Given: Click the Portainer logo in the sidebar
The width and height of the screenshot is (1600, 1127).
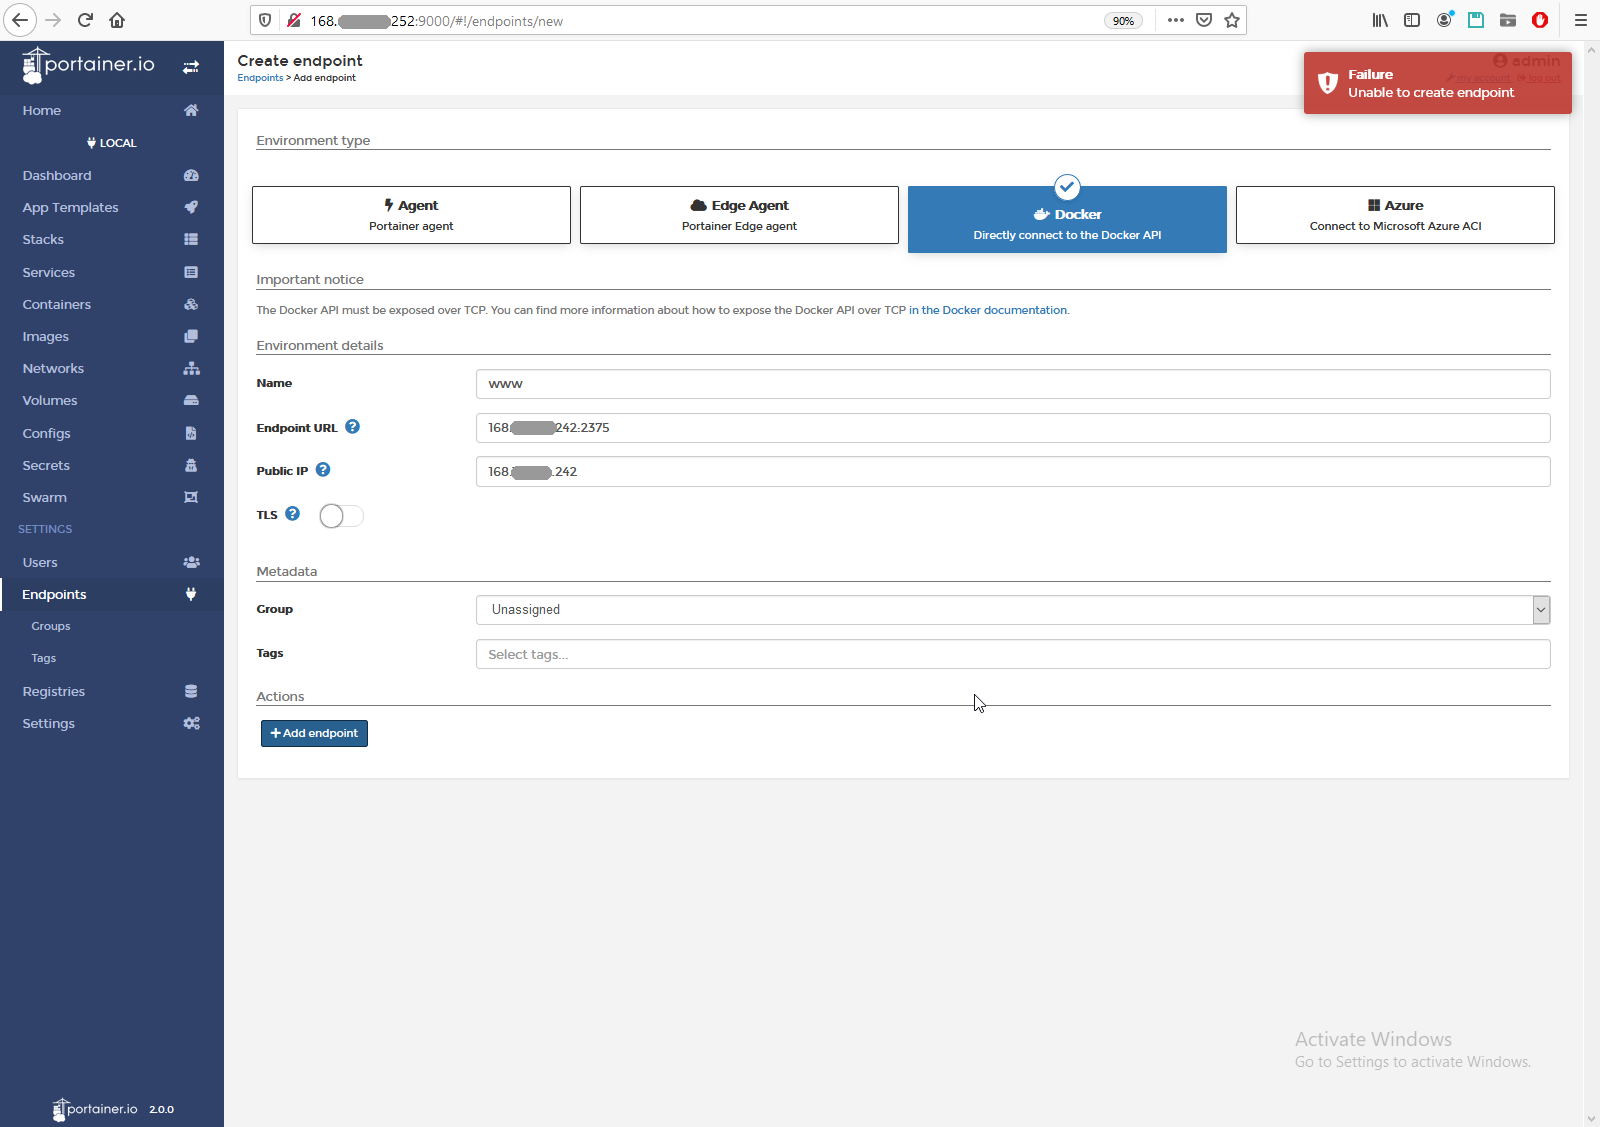Looking at the screenshot, I should tap(88, 65).
